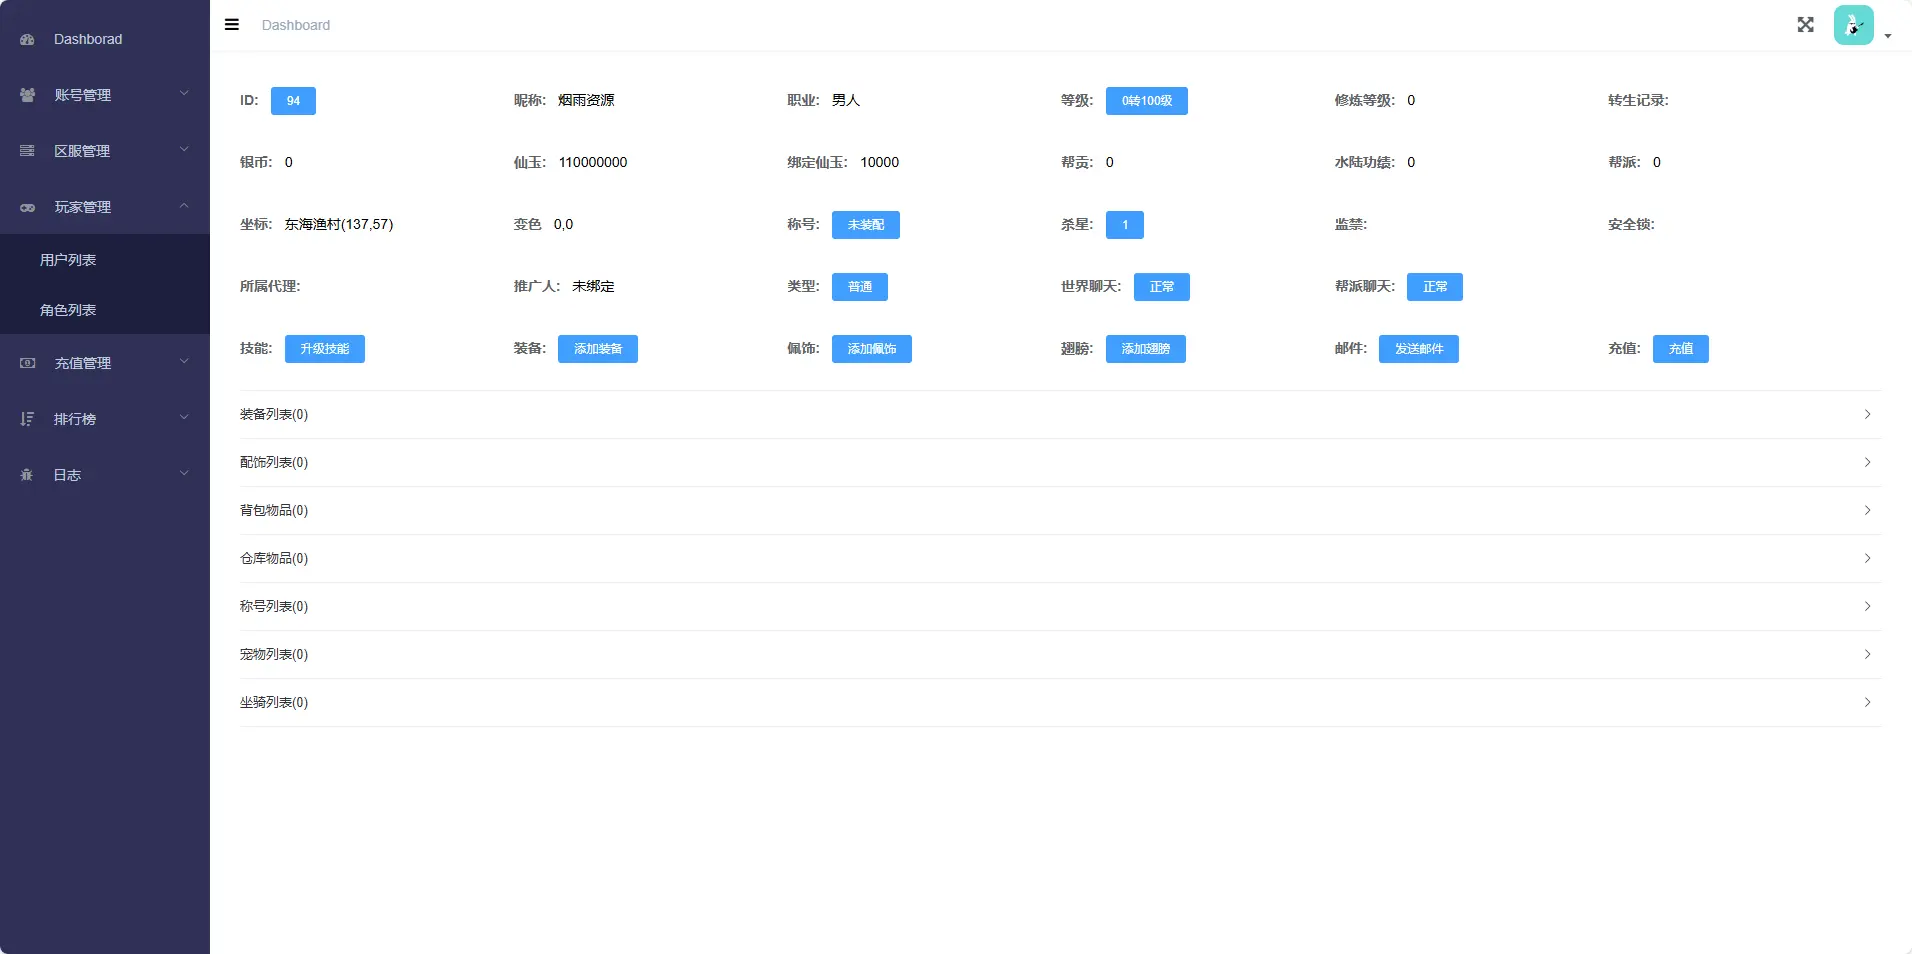The height and width of the screenshot is (954, 1912).
Task: Open the 用户列表 menu item
Action: 68,260
